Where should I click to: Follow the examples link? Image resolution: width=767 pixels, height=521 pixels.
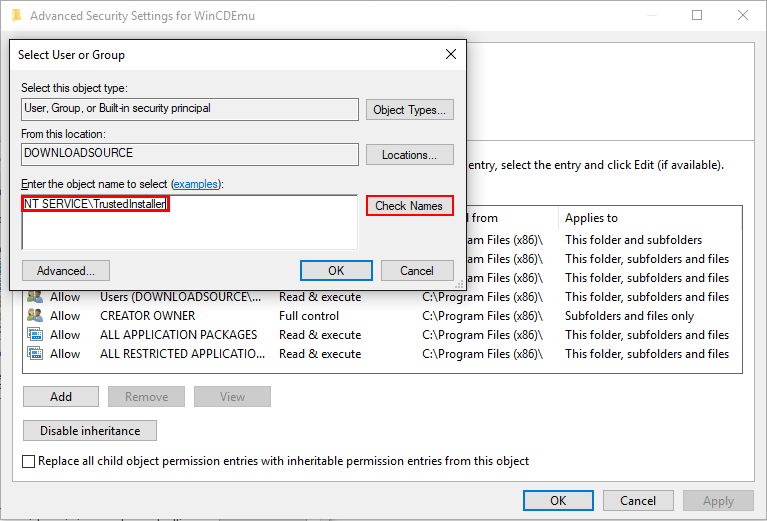coord(196,184)
